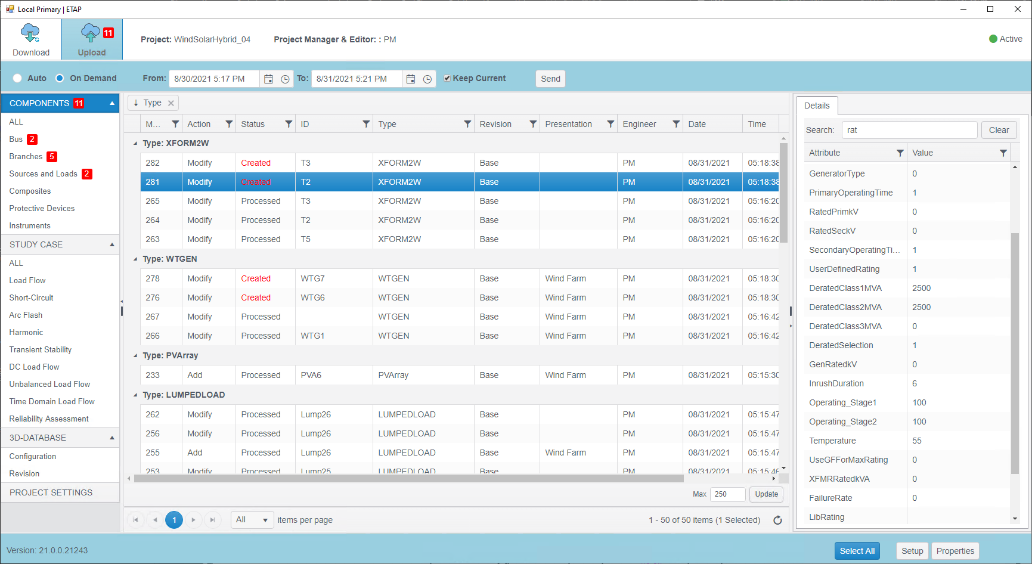Open the To date time picker clock

[427, 78]
